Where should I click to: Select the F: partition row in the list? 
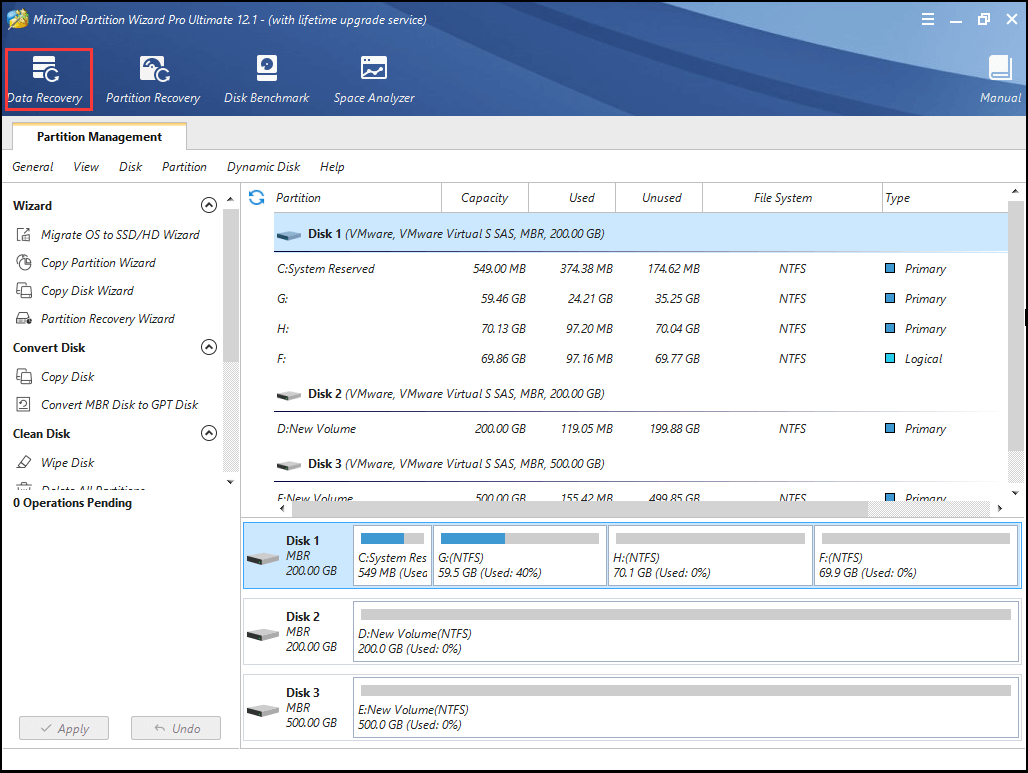click(641, 359)
